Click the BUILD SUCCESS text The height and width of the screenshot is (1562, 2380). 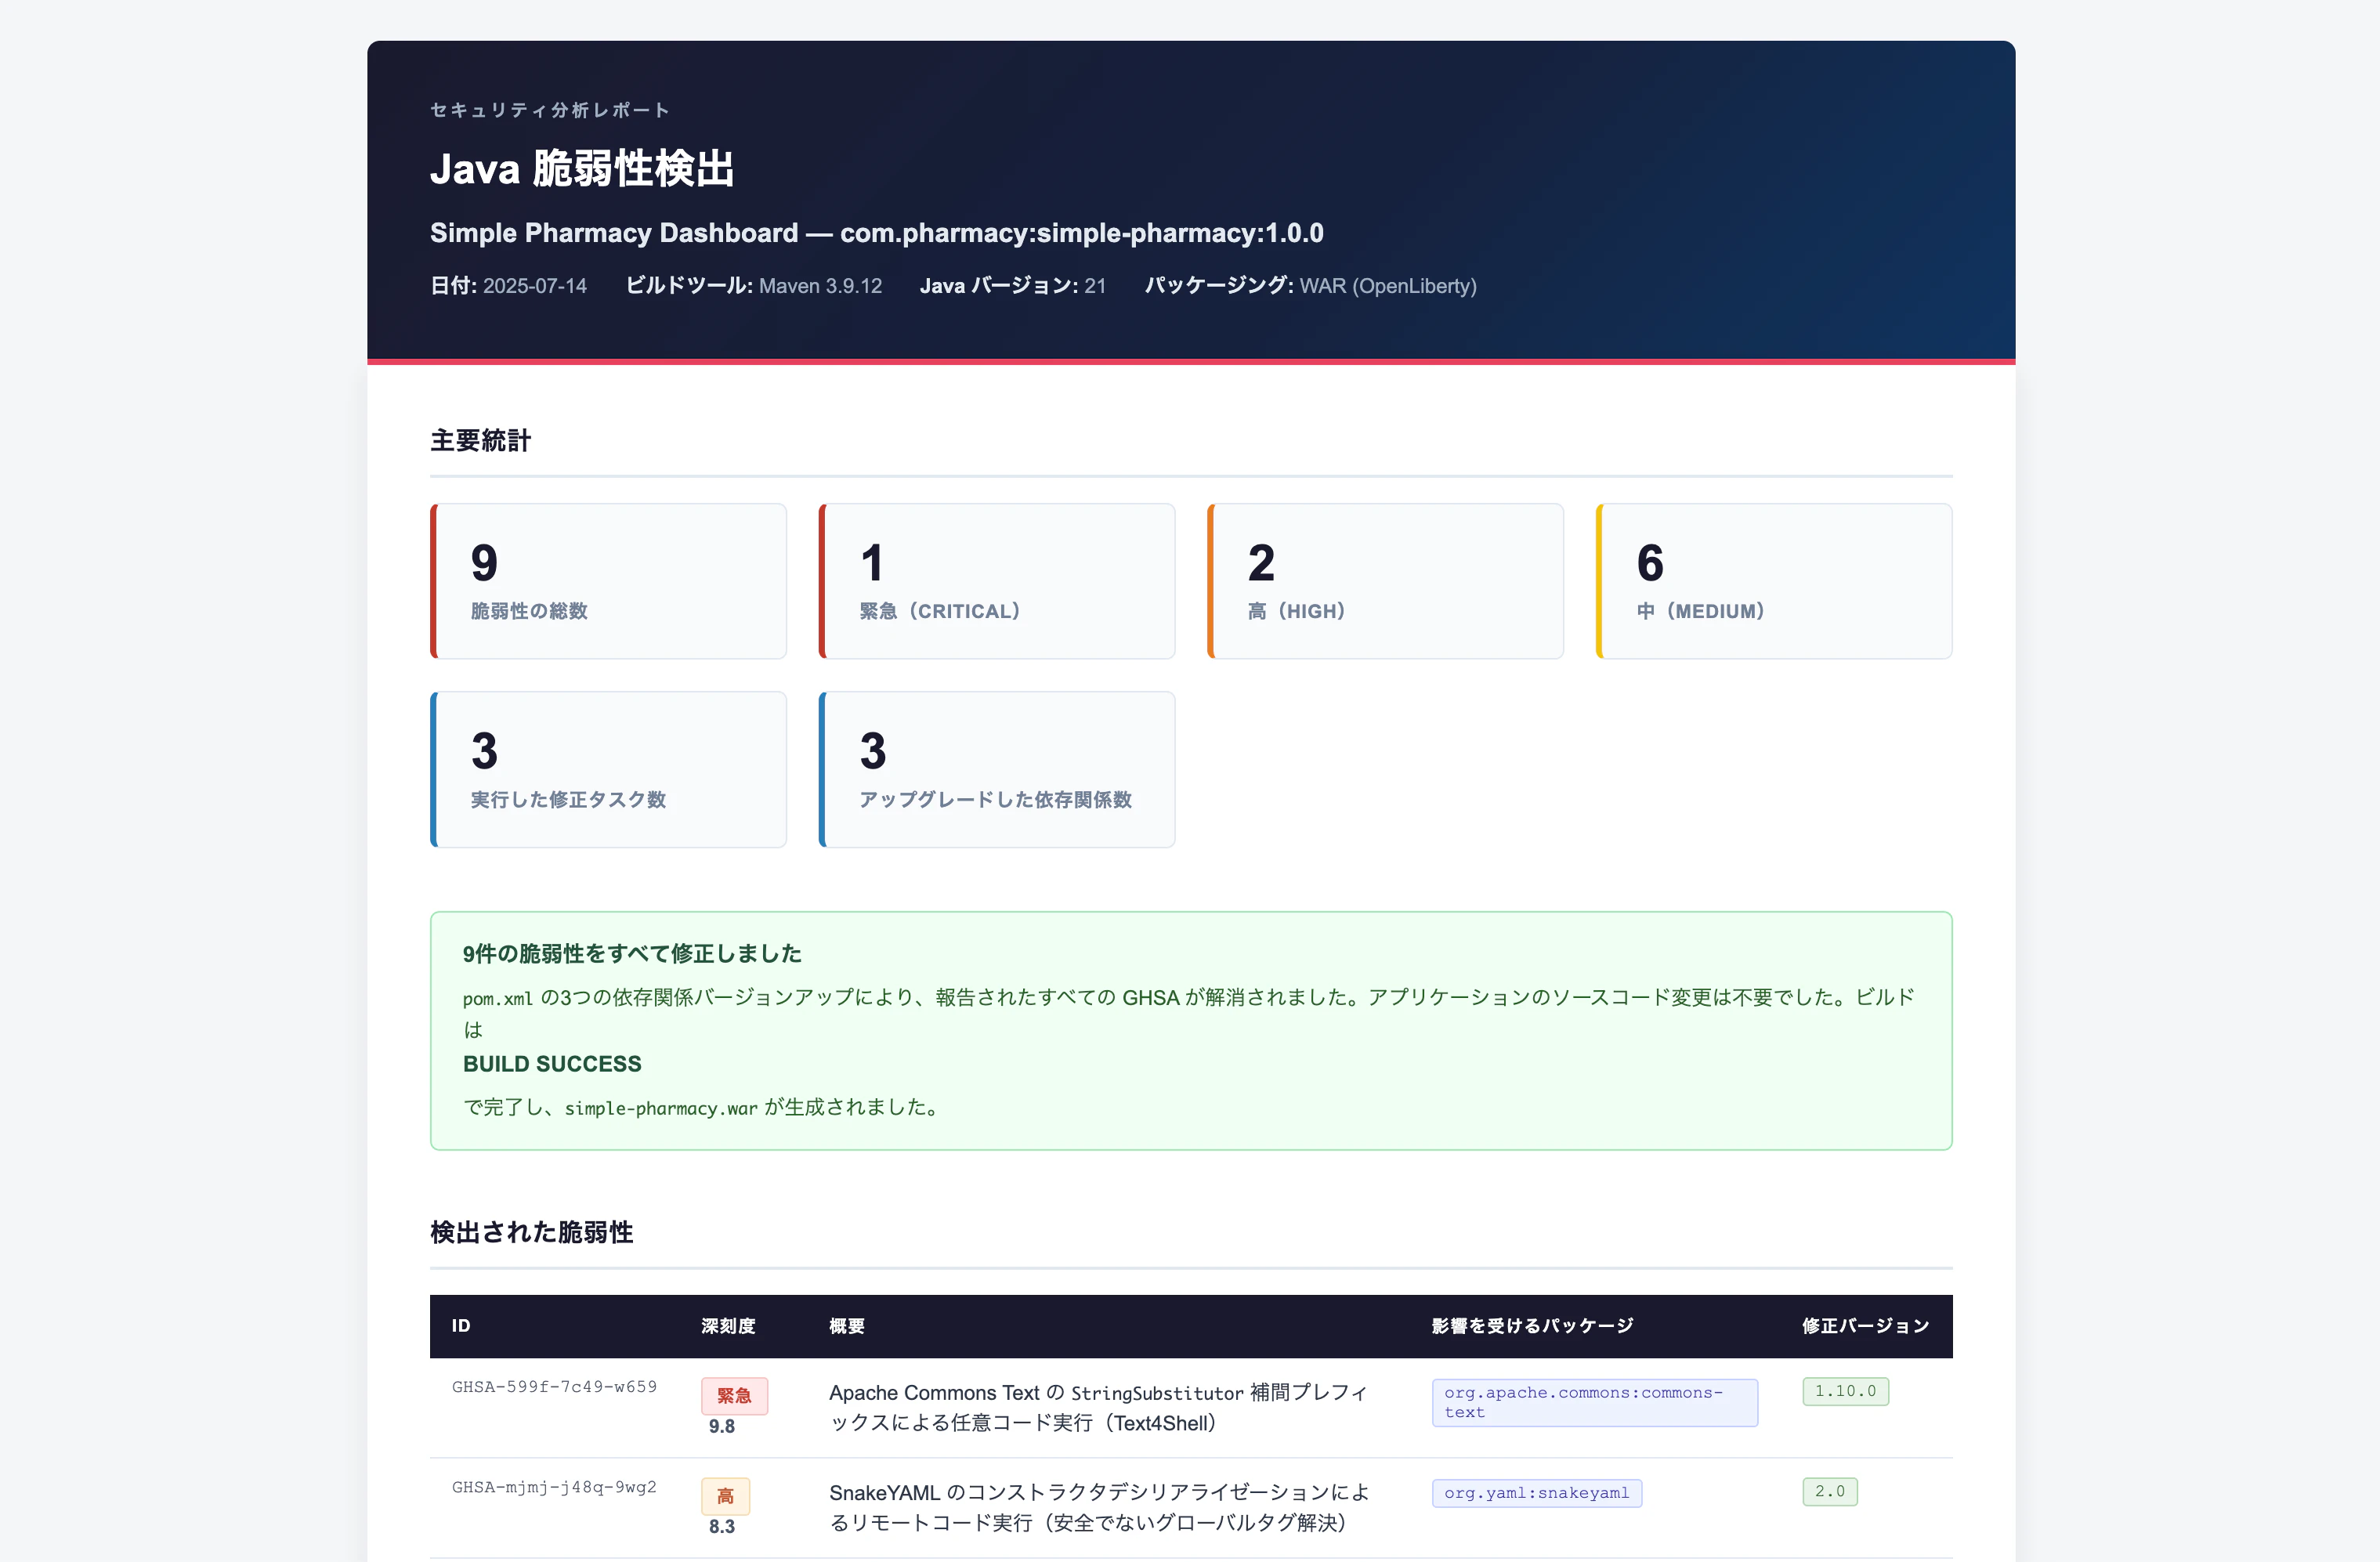coord(552,1064)
